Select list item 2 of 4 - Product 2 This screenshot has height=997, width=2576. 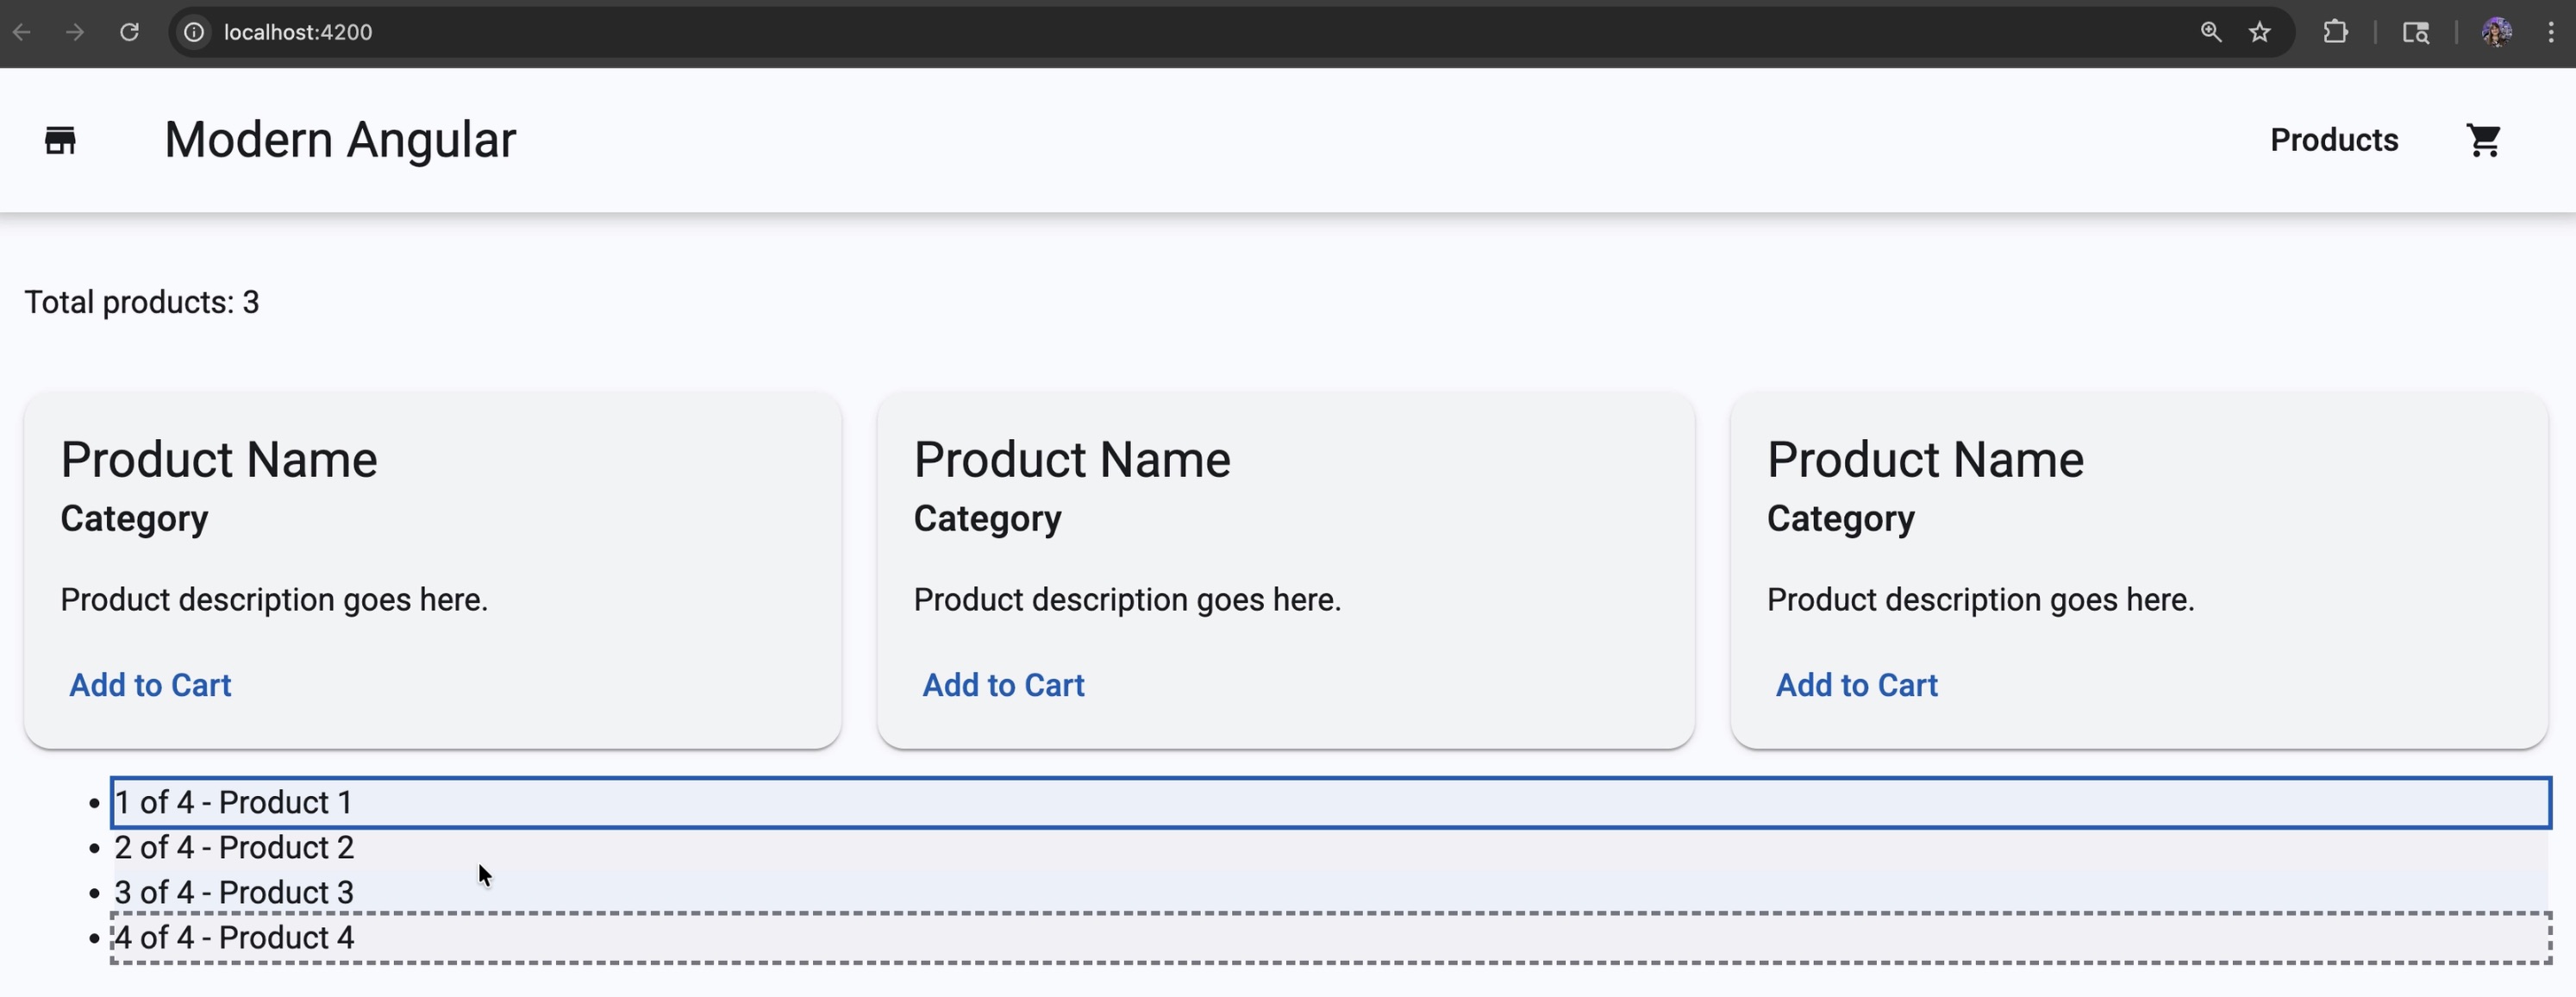point(234,848)
